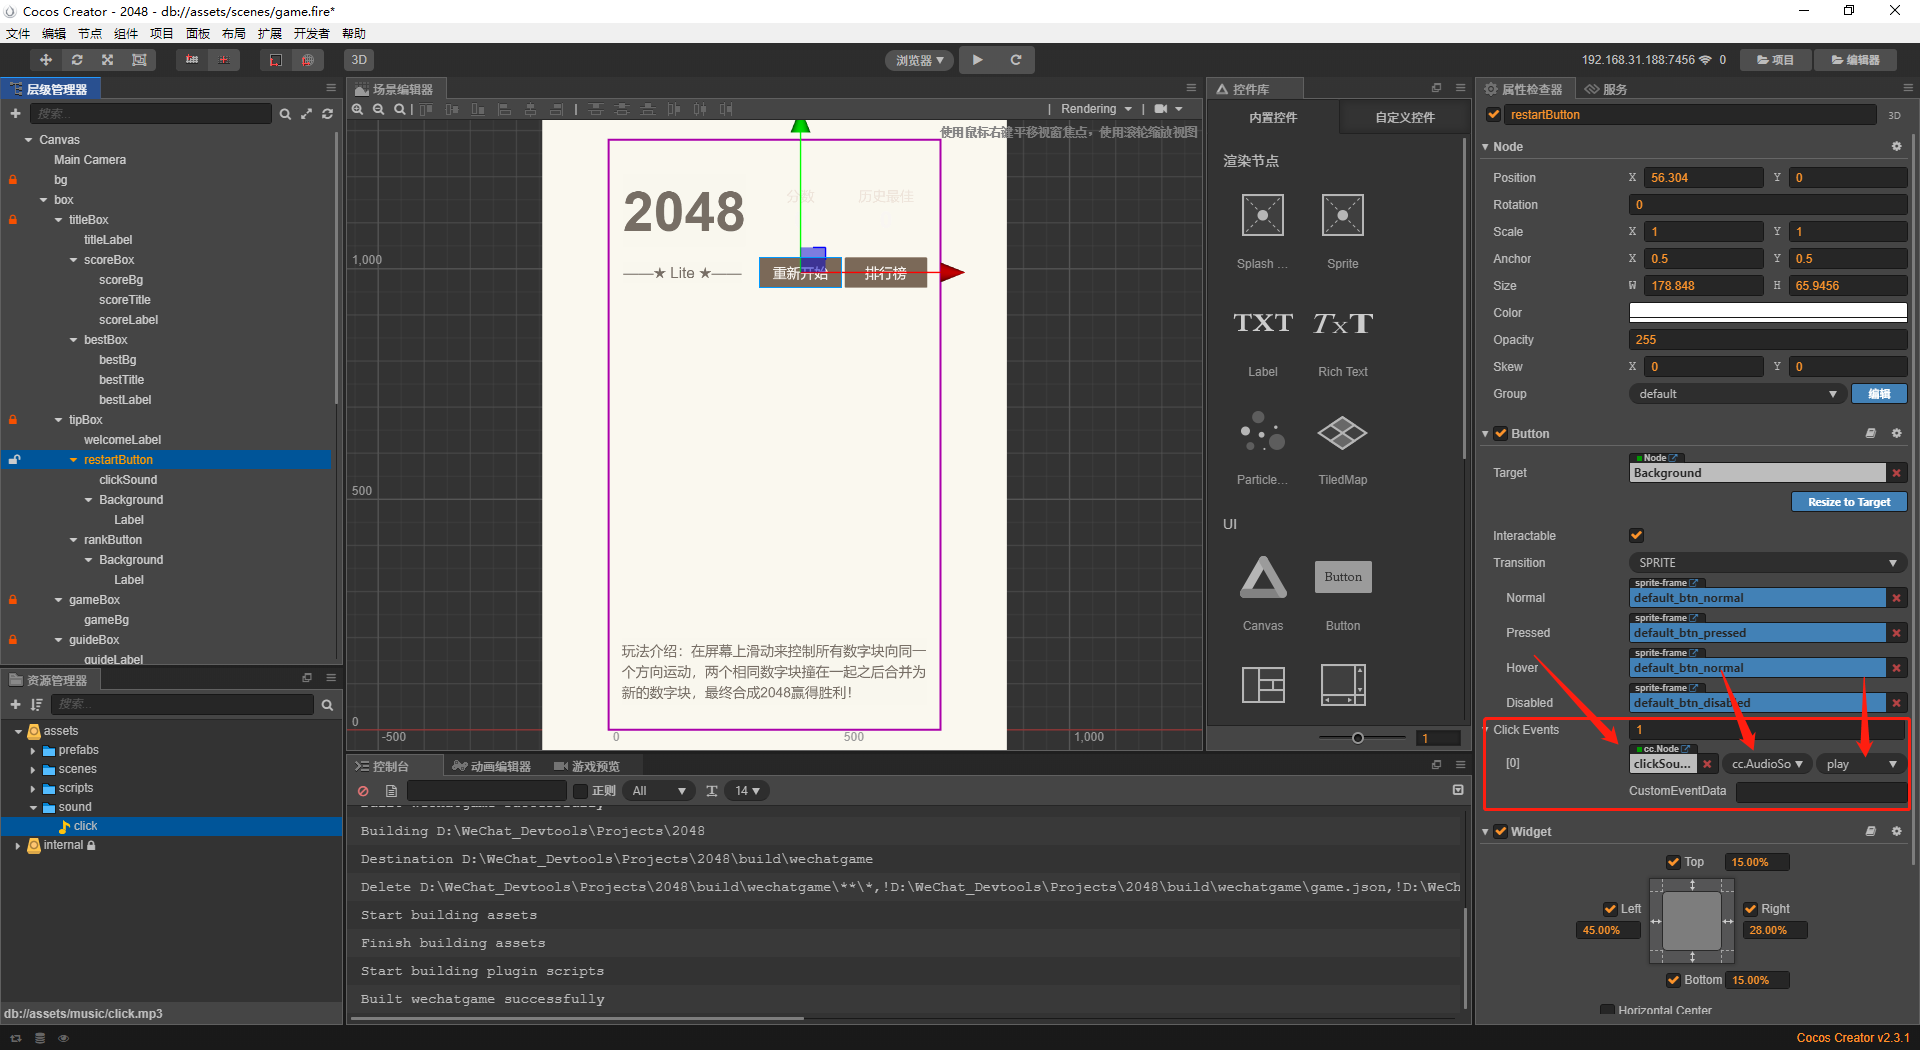This screenshot has height=1050, width=1920.
Task: Open console font size 14 dropdown
Action: (747, 791)
